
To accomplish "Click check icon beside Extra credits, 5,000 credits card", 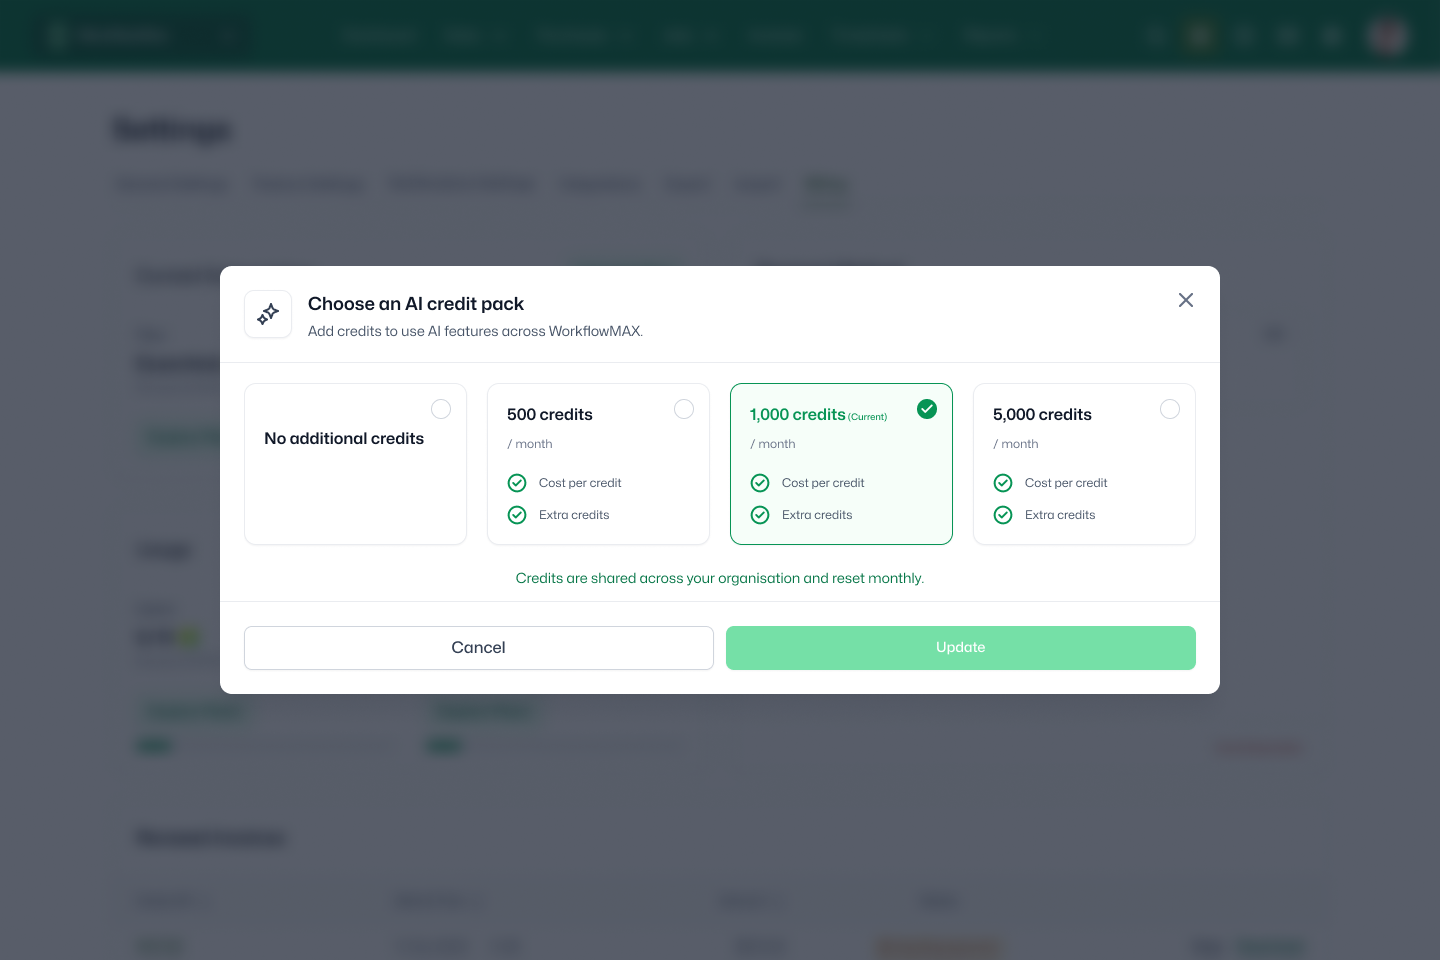I will [1003, 515].
